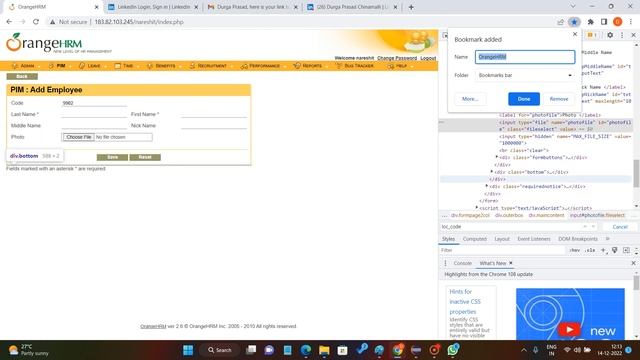This screenshot has width=640, height=360.
Task: Click the Chrome taskbar icon
Action: click(x=398, y=350)
